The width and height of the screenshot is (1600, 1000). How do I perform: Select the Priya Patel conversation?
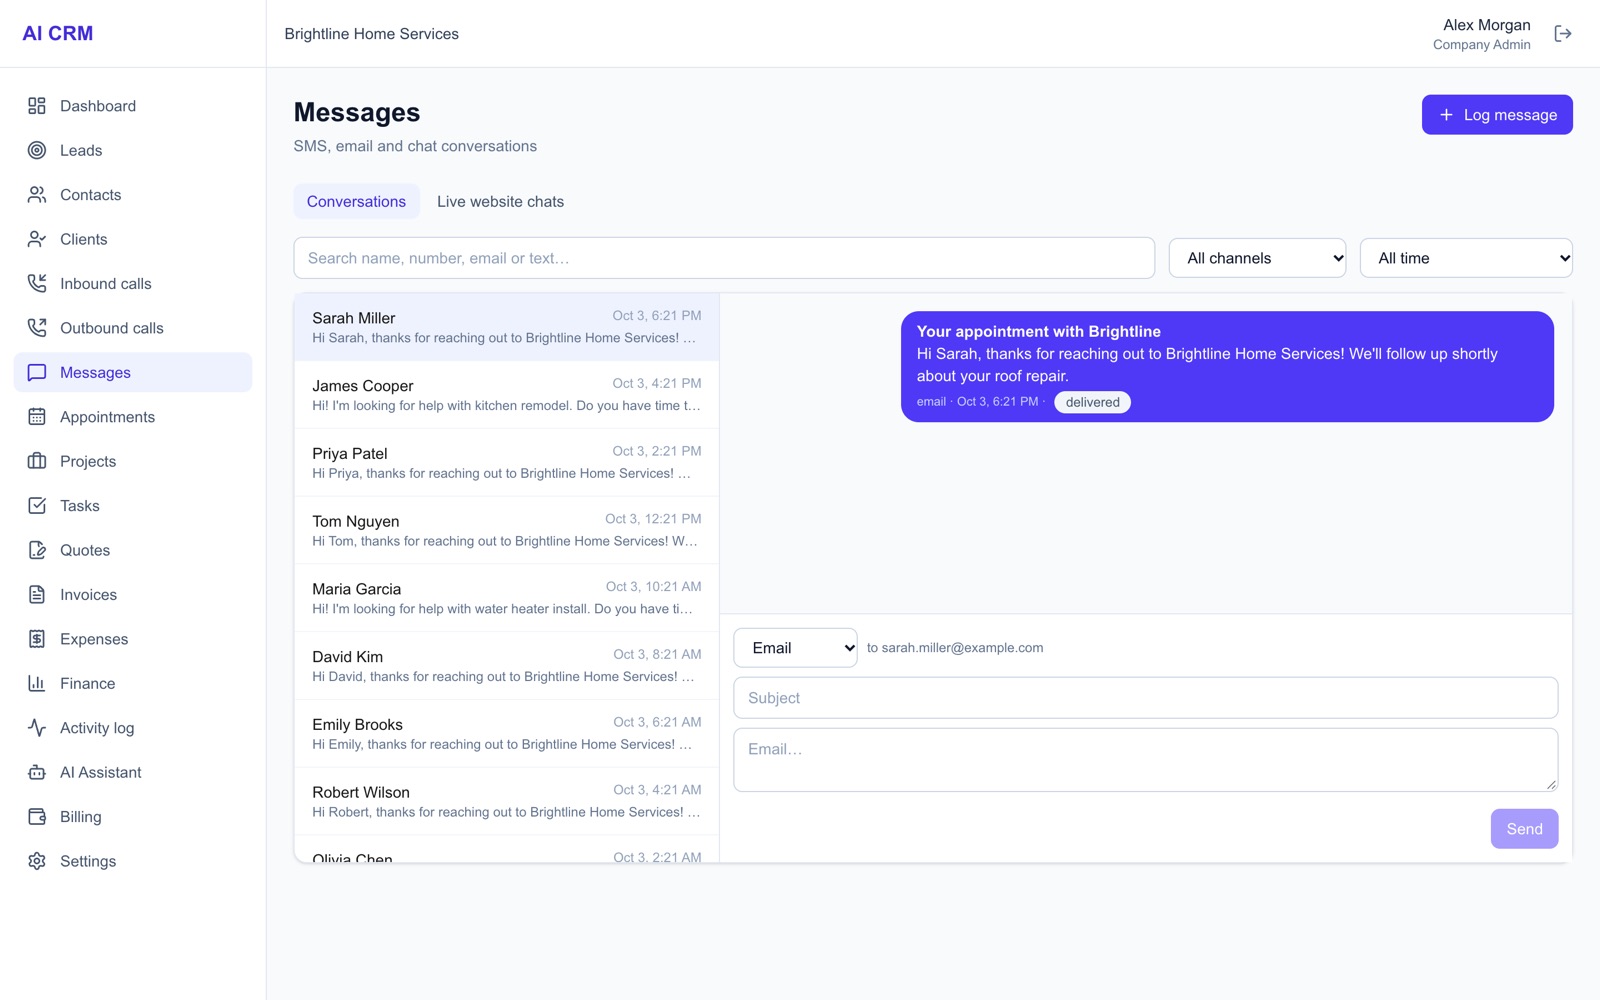pyautogui.click(x=507, y=463)
